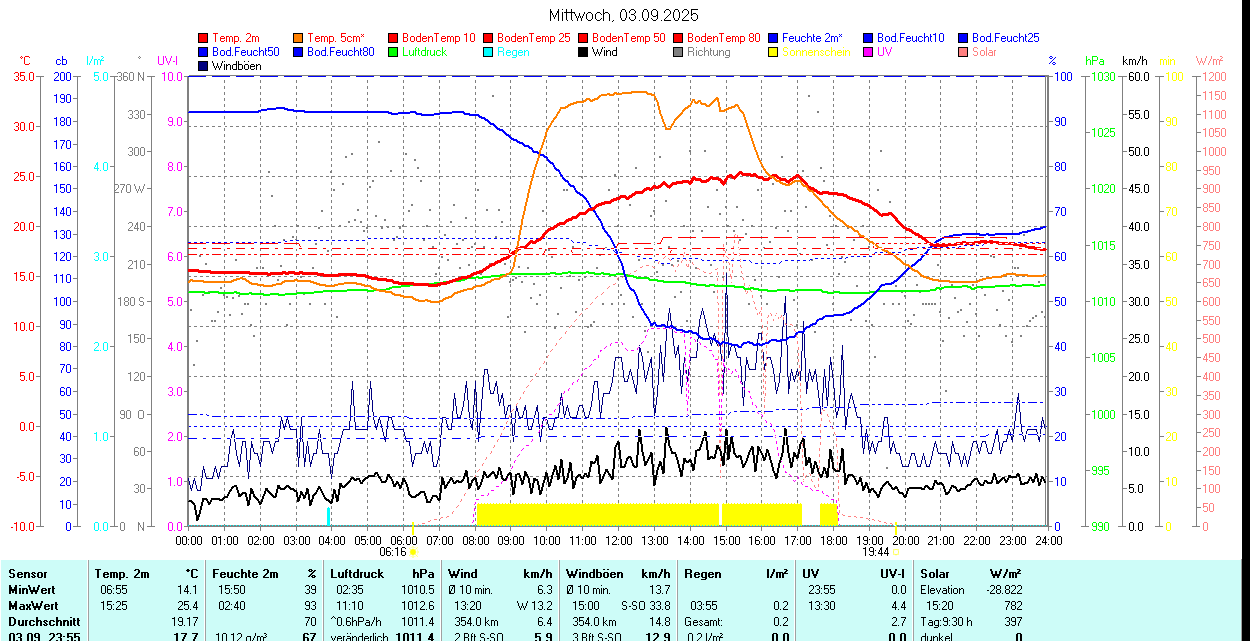Click the Bod.Feucht80 legend label
This screenshot has width=1250, height=641.
click(340, 52)
